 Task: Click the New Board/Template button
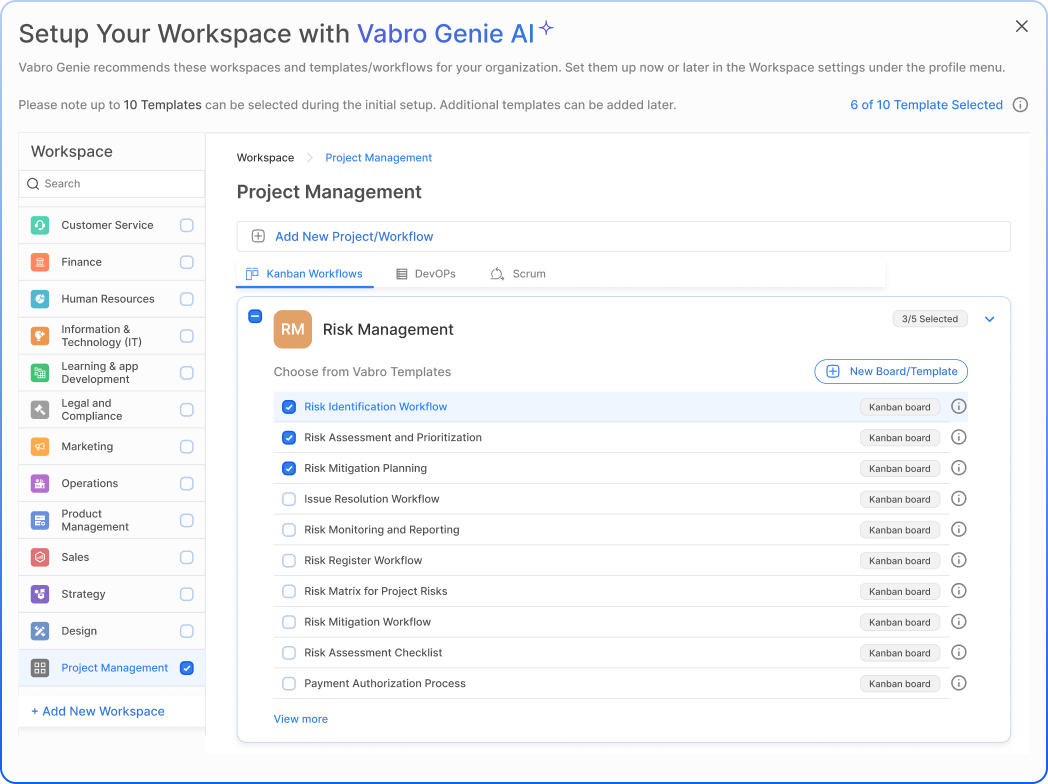[x=891, y=371]
